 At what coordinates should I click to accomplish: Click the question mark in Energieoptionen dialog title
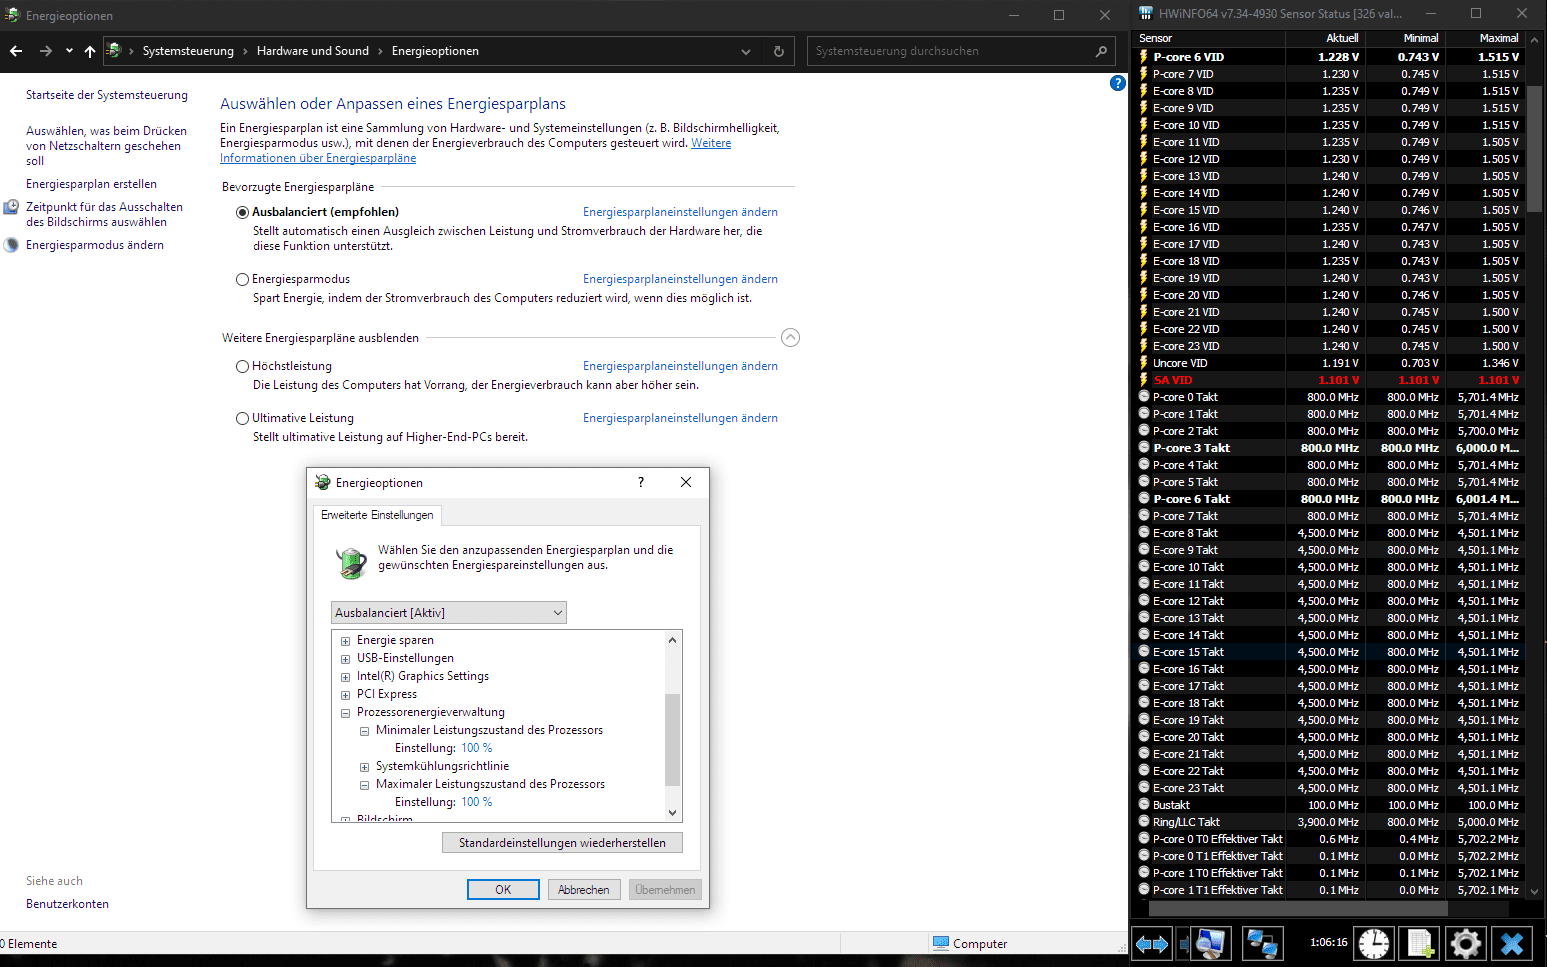pos(641,482)
